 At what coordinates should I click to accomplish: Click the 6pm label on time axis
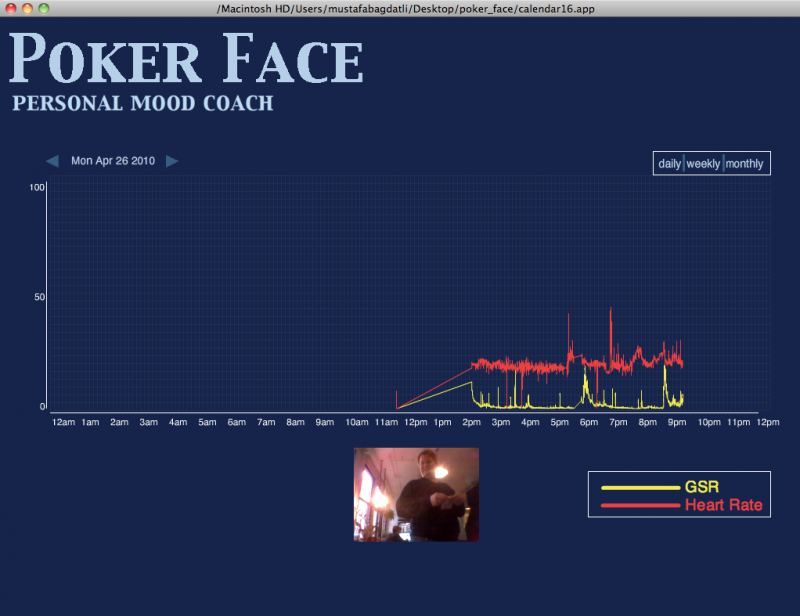(x=589, y=422)
